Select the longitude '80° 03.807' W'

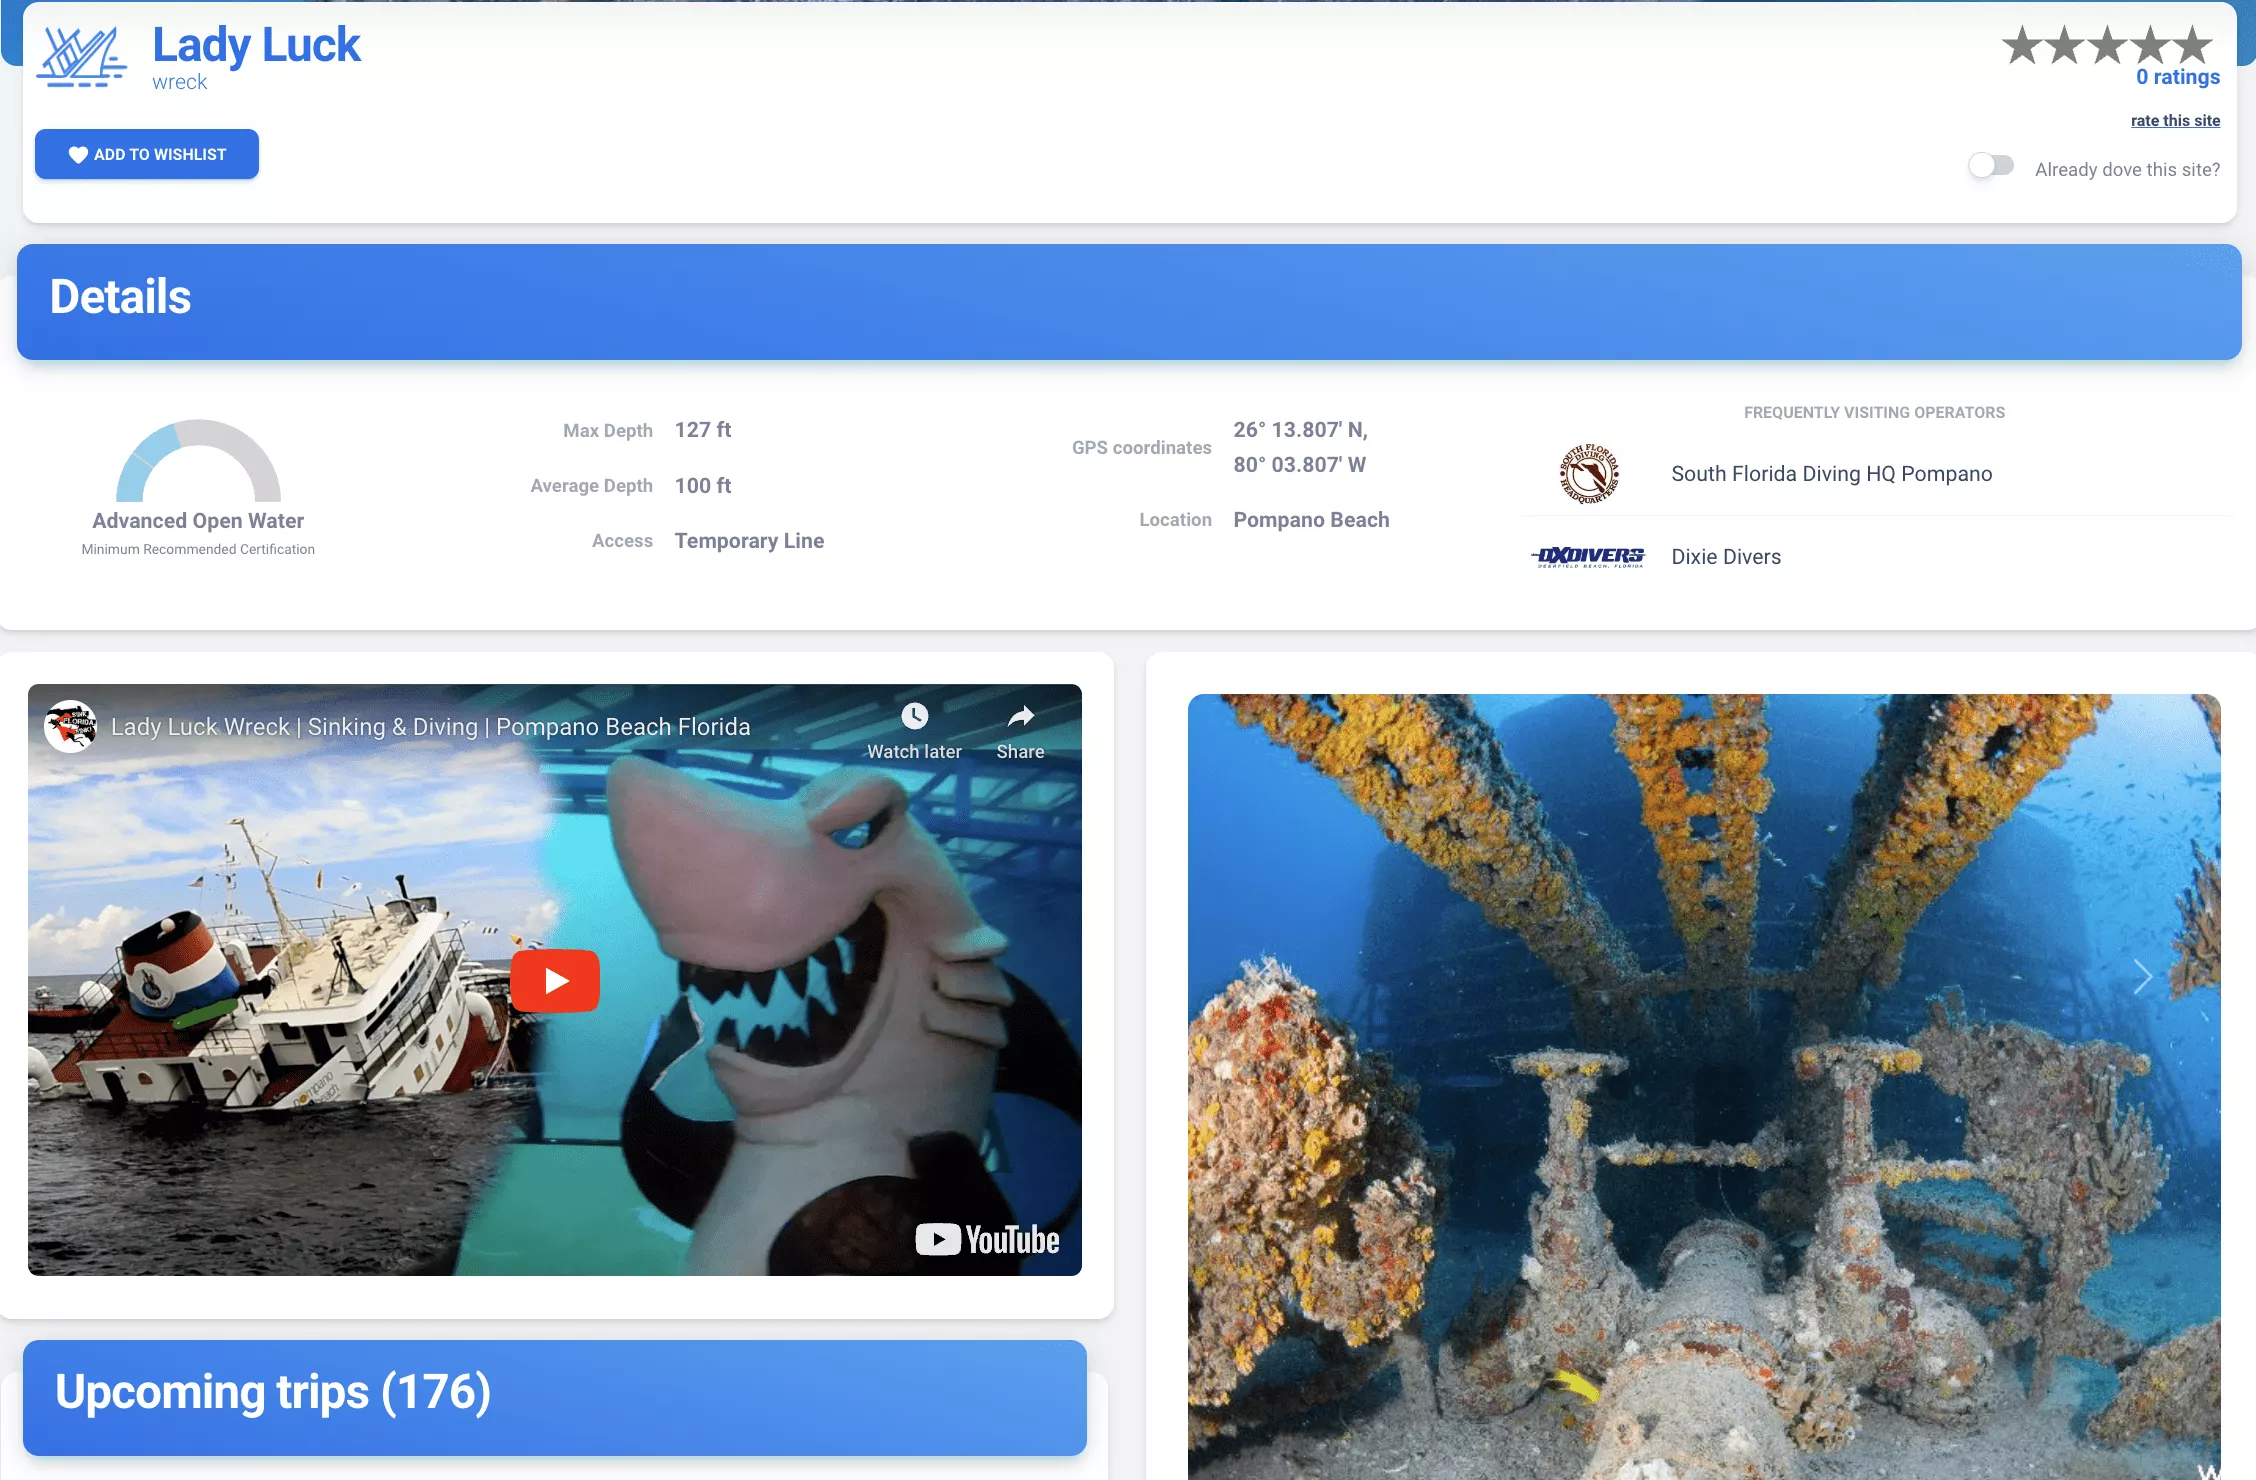pyautogui.click(x=1299, y=465)
